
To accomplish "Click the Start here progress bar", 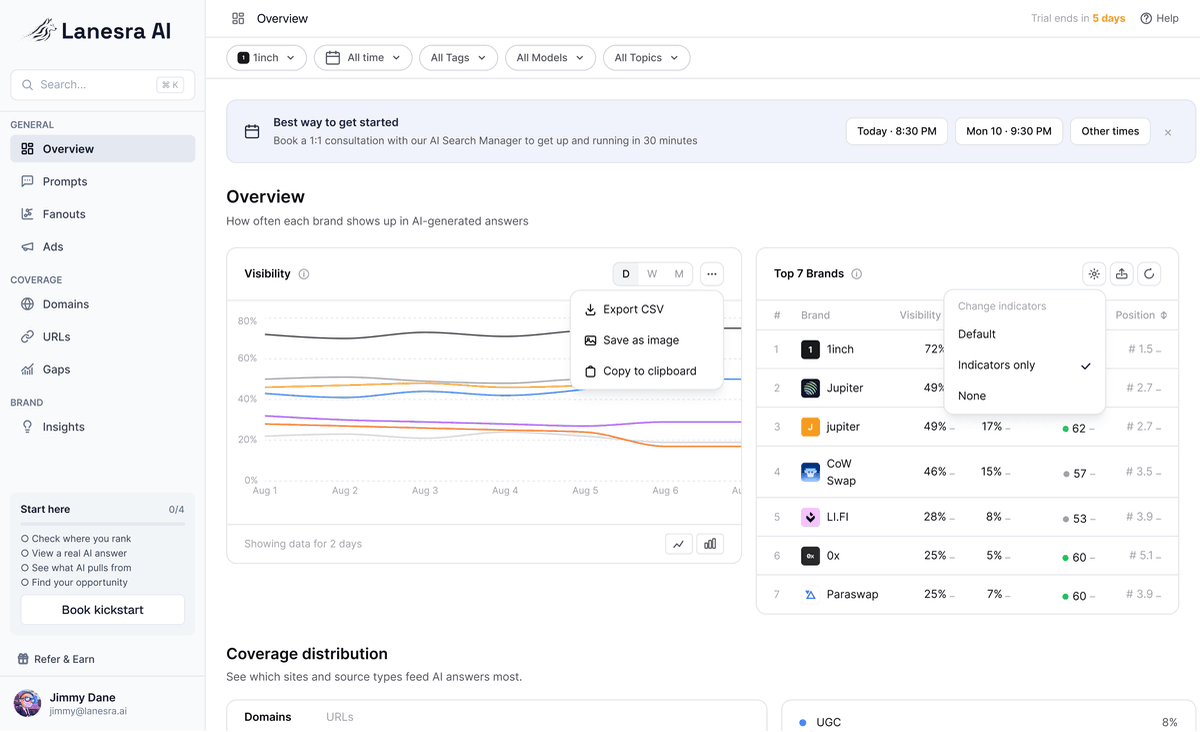I will [x=102, y=525].
